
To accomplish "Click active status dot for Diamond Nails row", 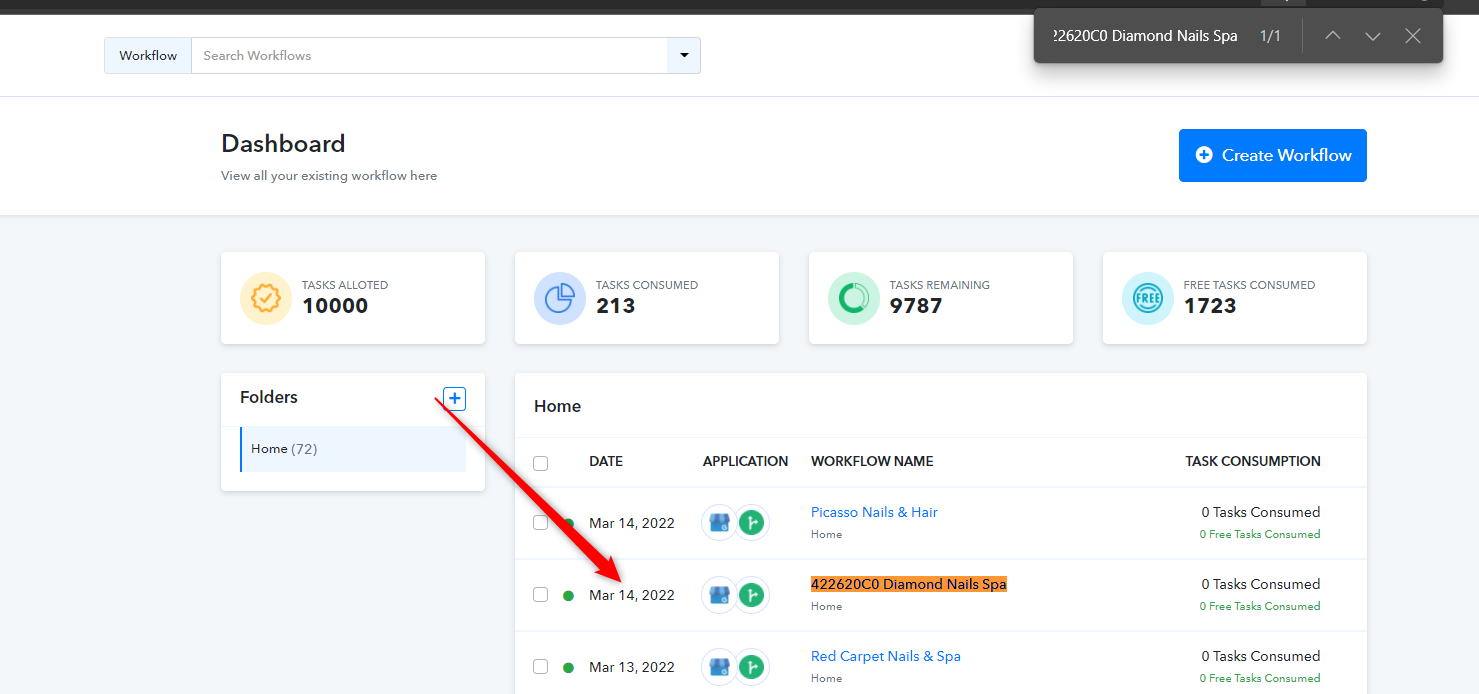I will tap(568, 595).
